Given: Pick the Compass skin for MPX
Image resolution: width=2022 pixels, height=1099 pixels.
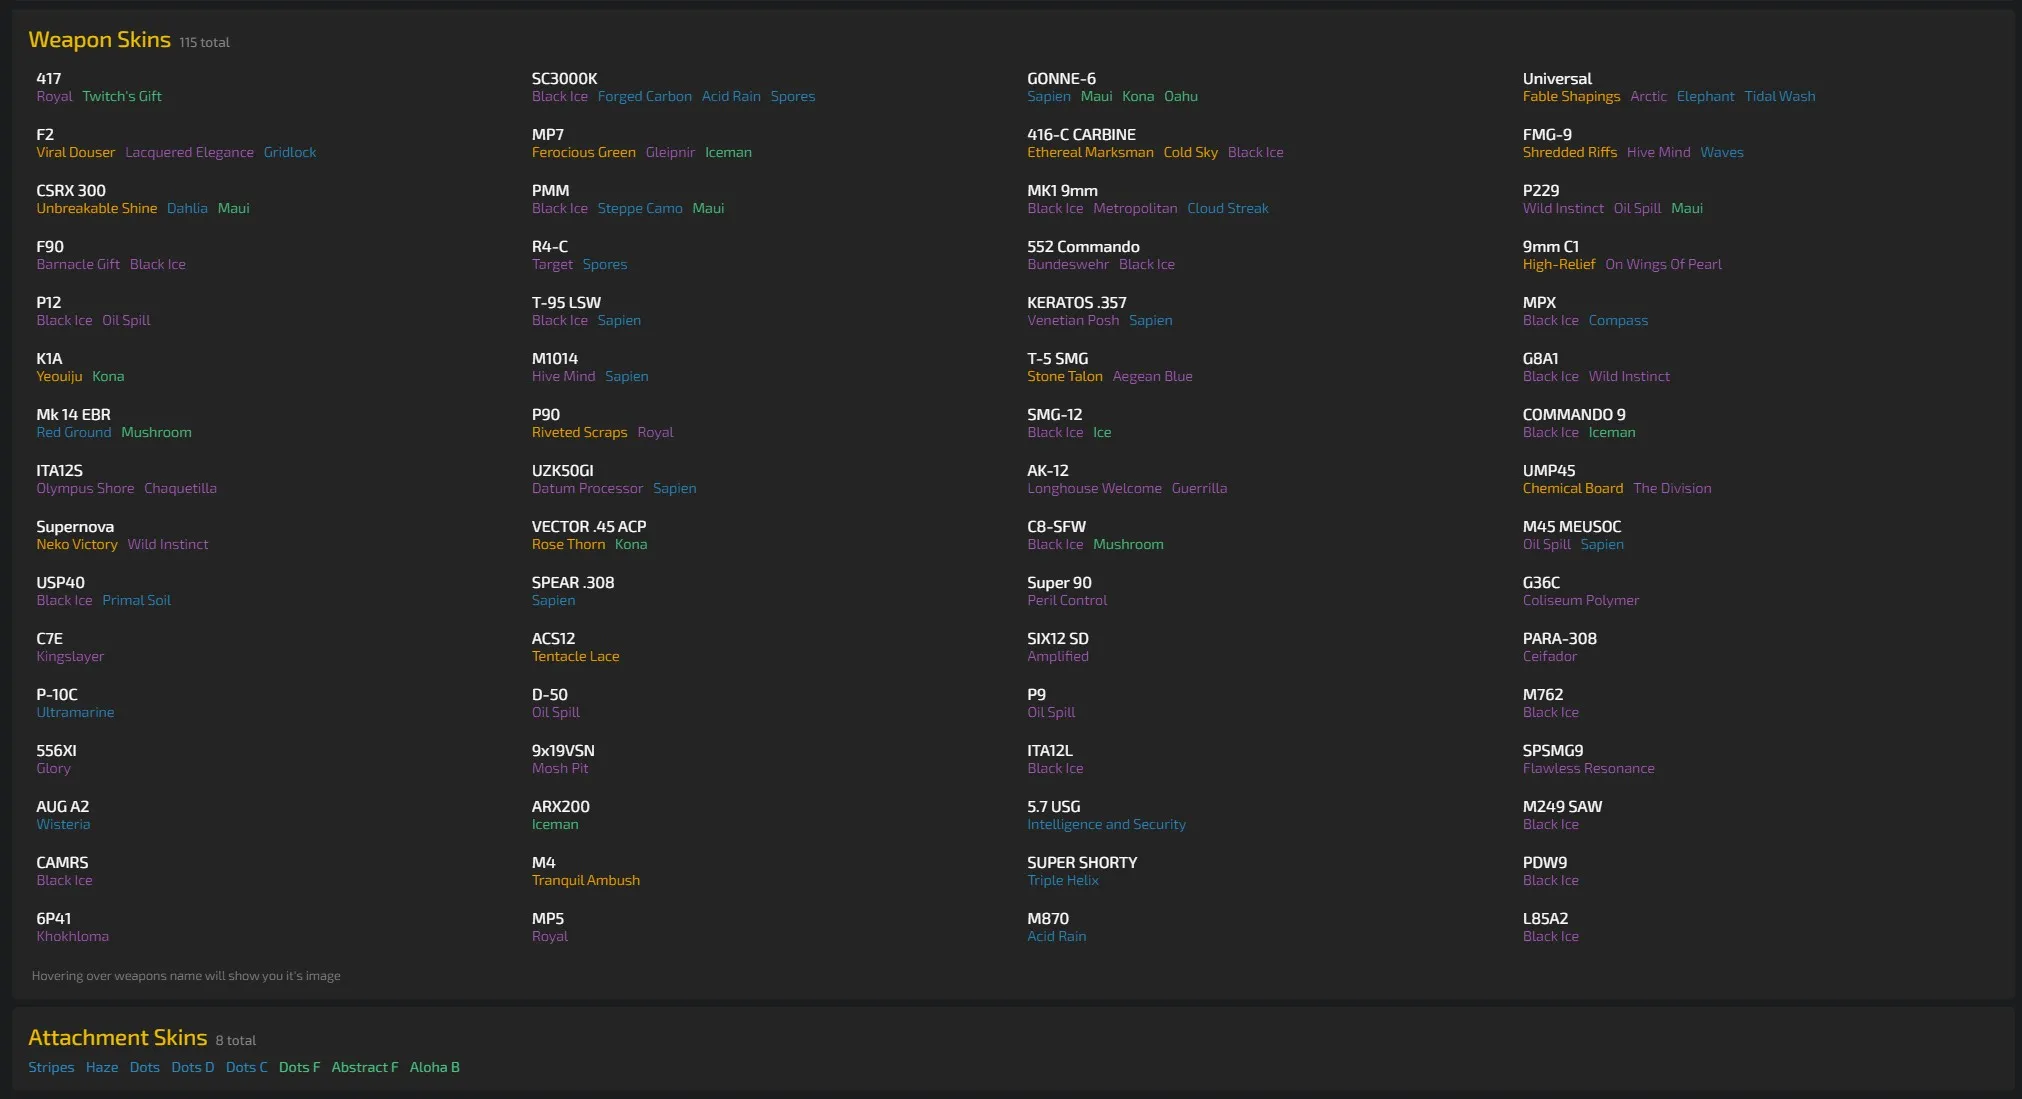Looking at the screenshot, I should coord(1618,320).
